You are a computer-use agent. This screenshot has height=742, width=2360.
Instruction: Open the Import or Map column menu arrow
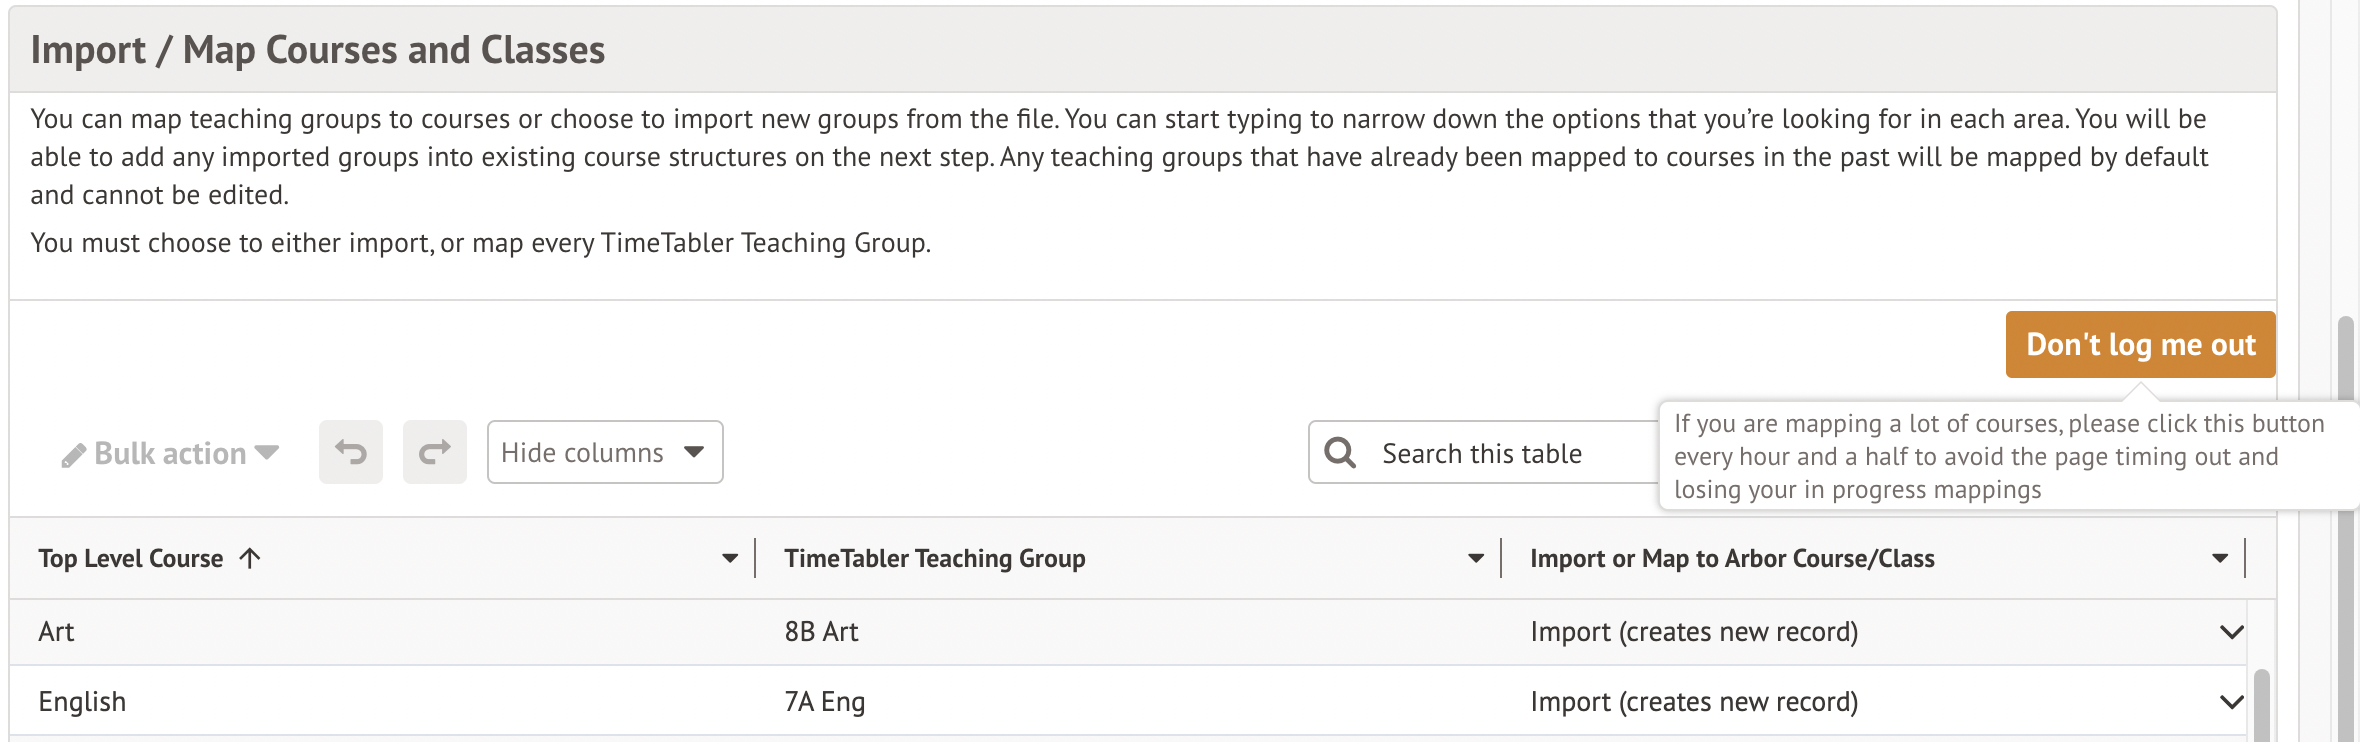[2220, 558]
